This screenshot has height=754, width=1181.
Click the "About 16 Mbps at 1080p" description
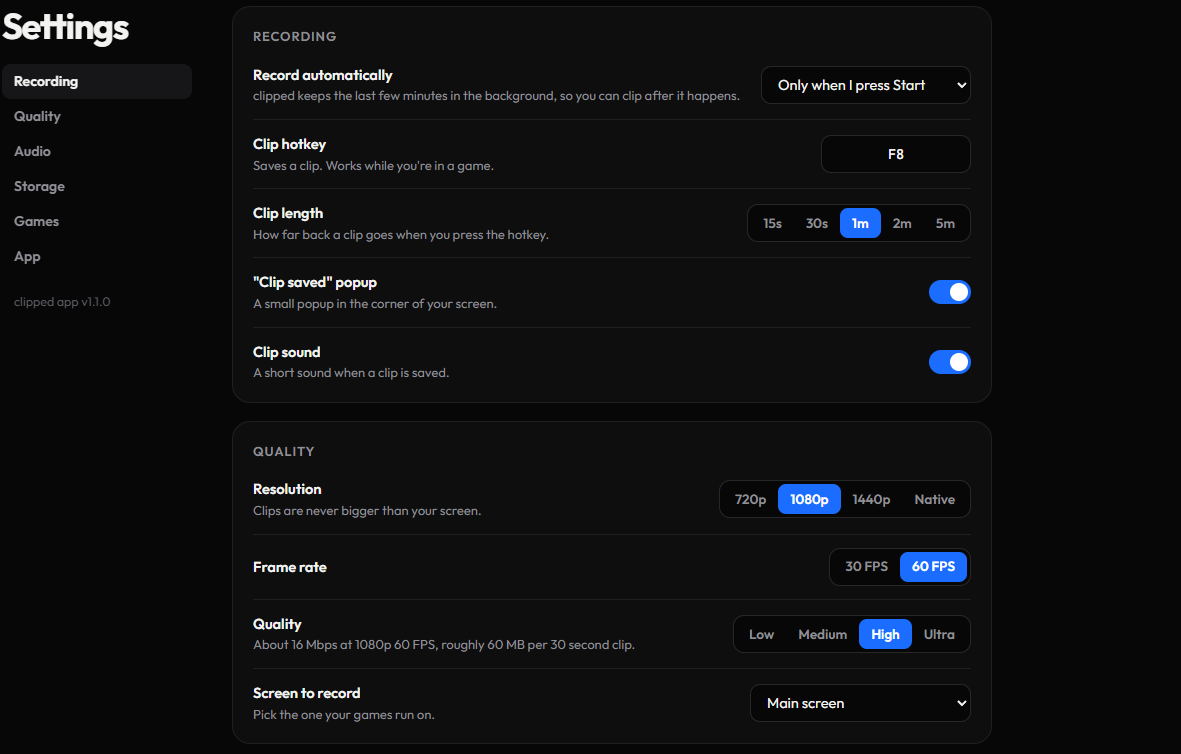tap(444, 645)
